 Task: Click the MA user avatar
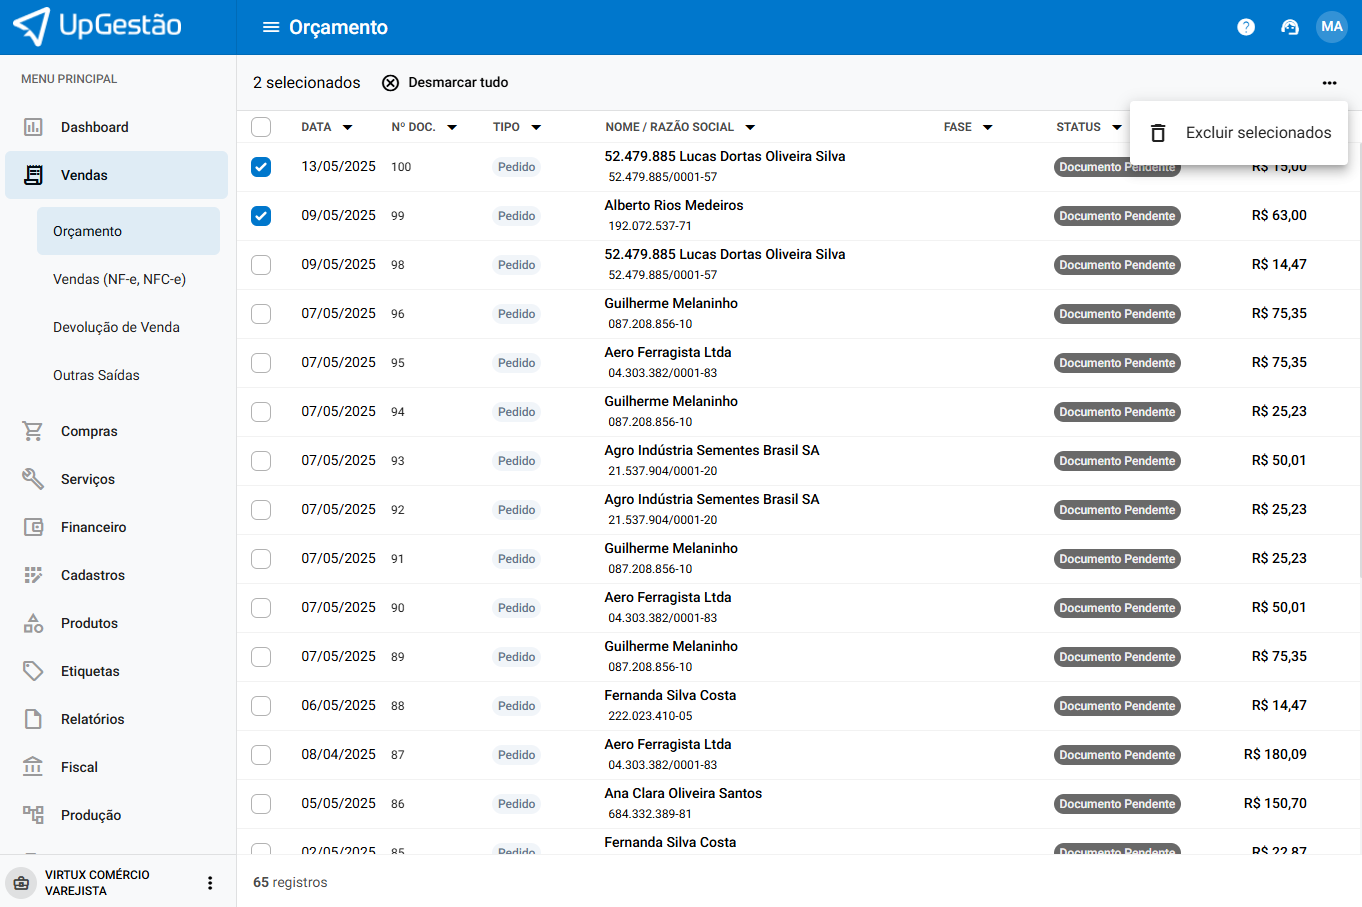[x=1331, y=27]
